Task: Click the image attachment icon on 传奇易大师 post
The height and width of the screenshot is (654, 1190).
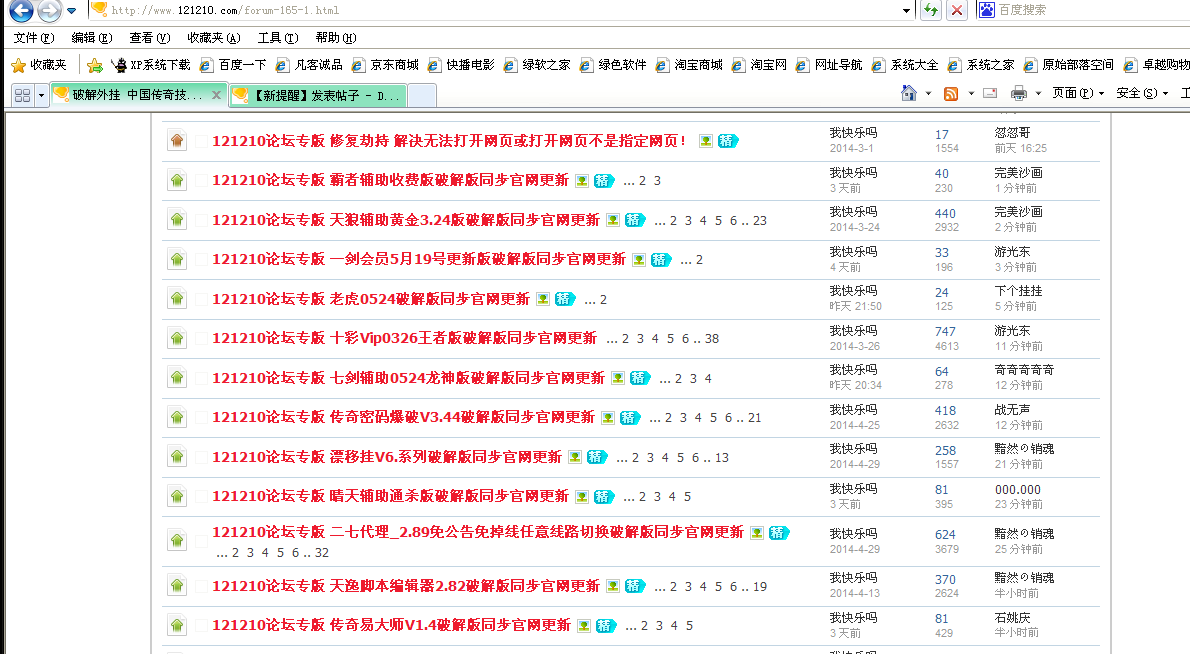Action: pyautogui.click(x=584, y=626)
